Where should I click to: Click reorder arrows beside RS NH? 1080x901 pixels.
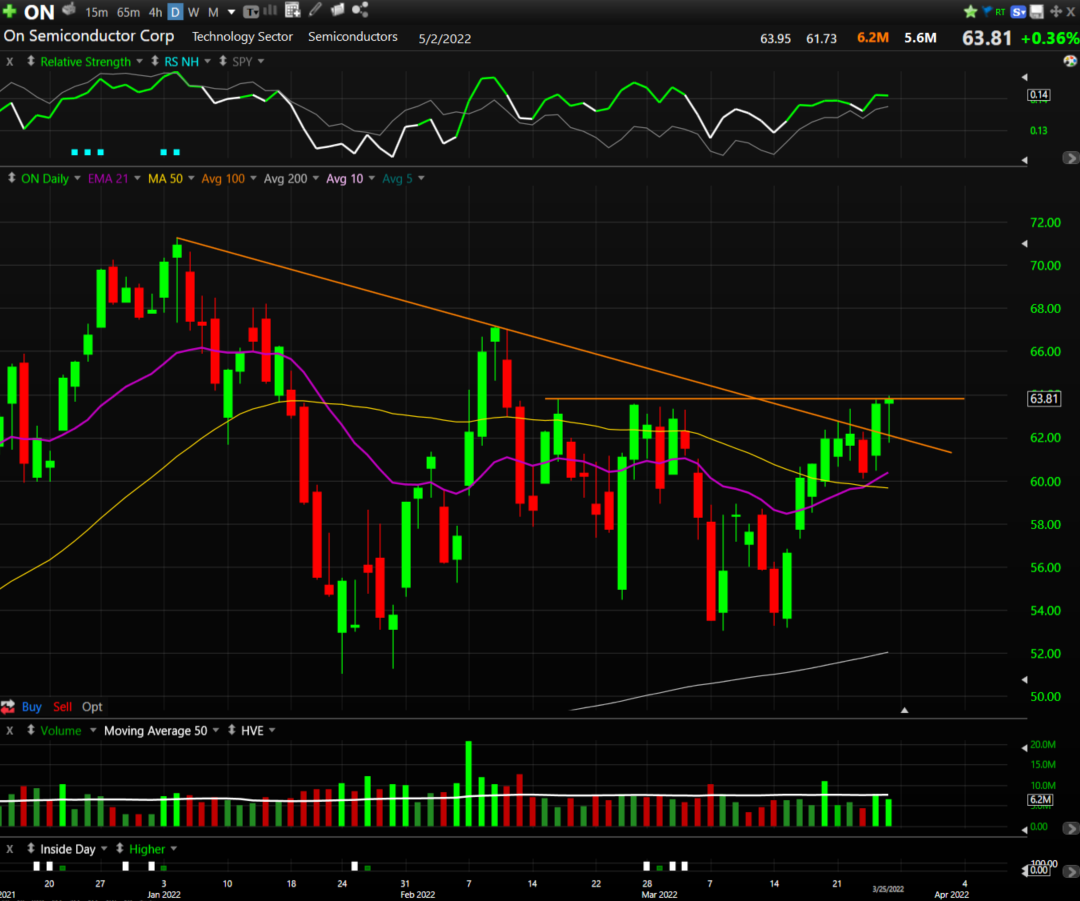pyautogui.click(x=155, y=61)
